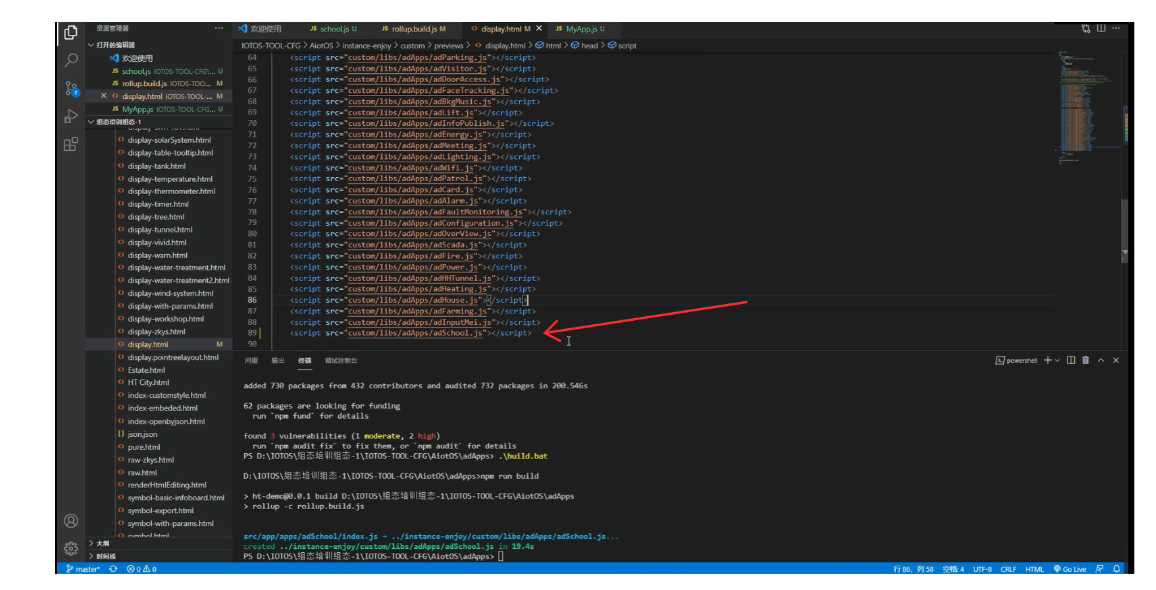Toggle Go Live server in status bar
Image resolution: width=1156 pixels, height=590 pixels.
tap(1069, 569)
